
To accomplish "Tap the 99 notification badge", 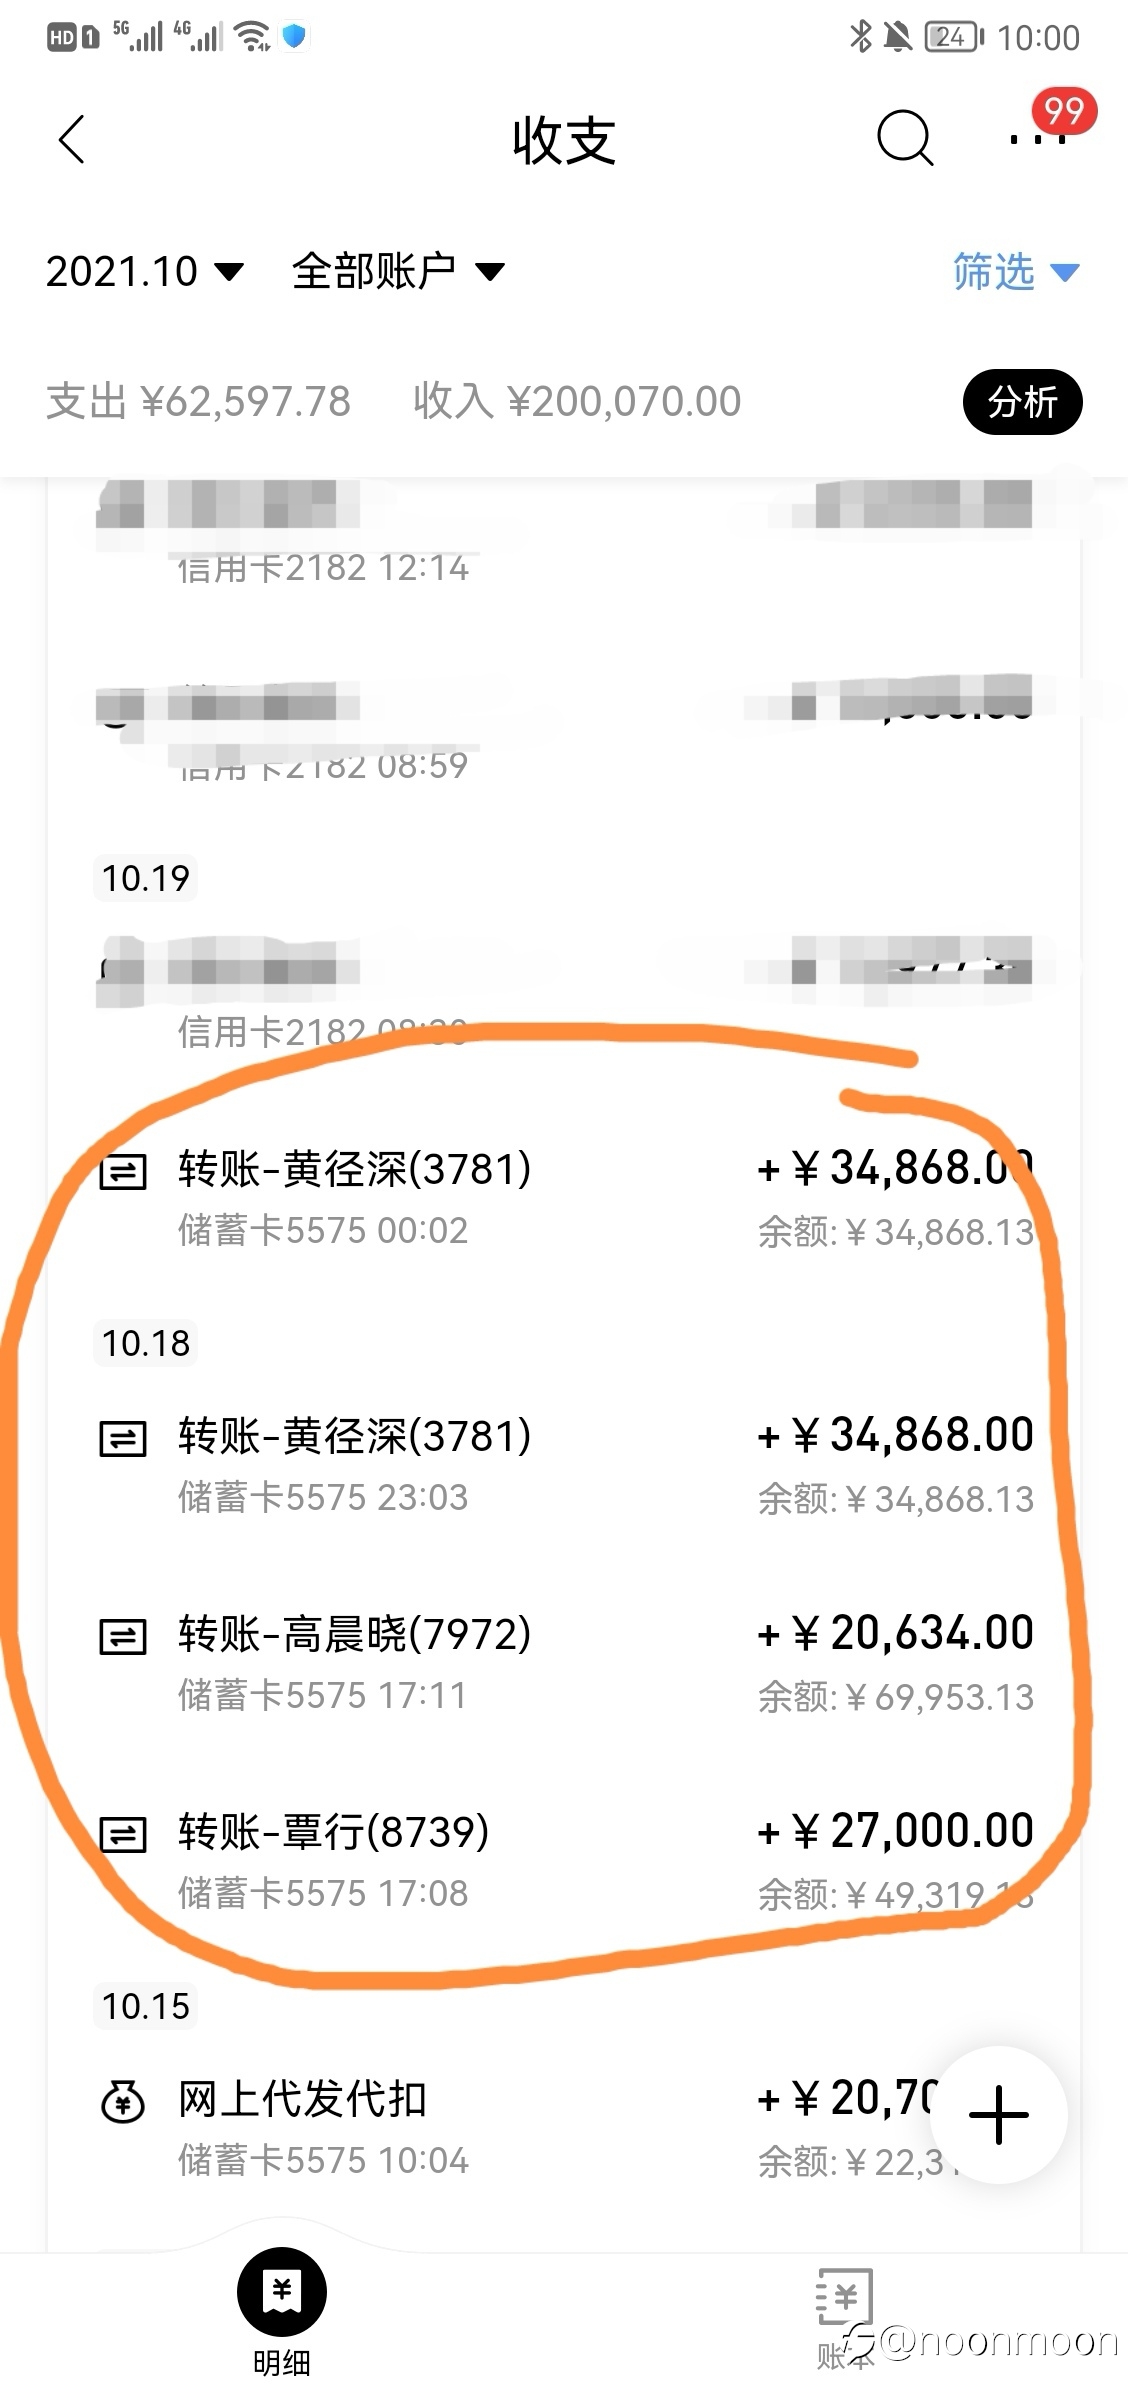I will [1064, 110].
